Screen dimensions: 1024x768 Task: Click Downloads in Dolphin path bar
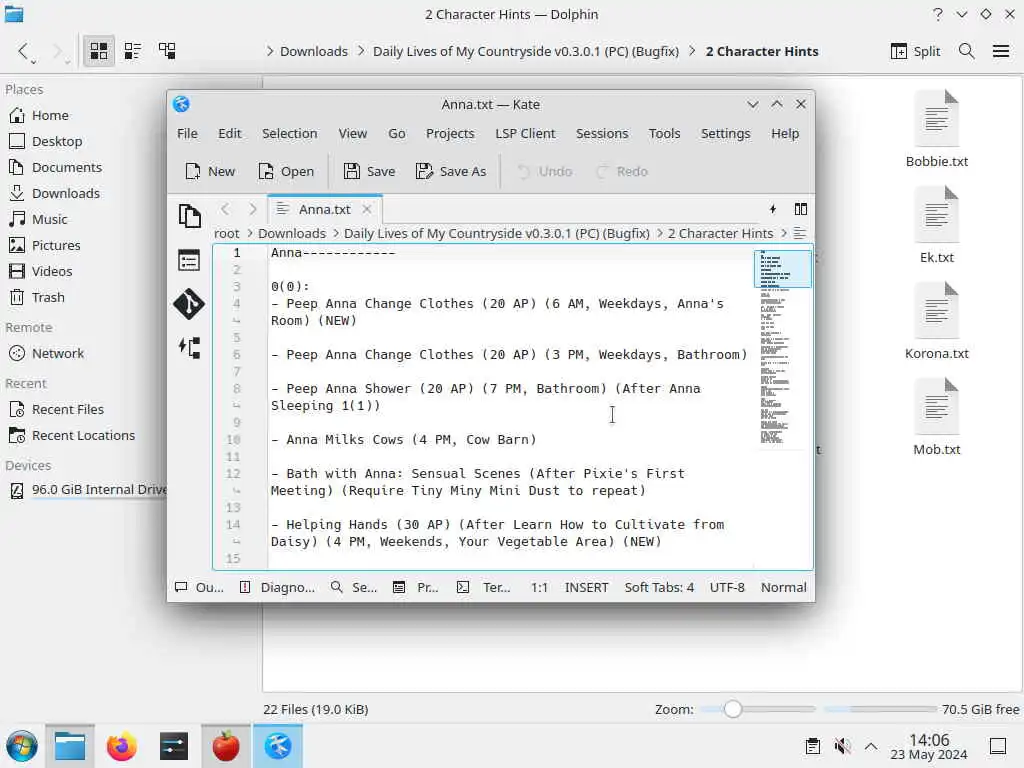(x=313, y=51)
